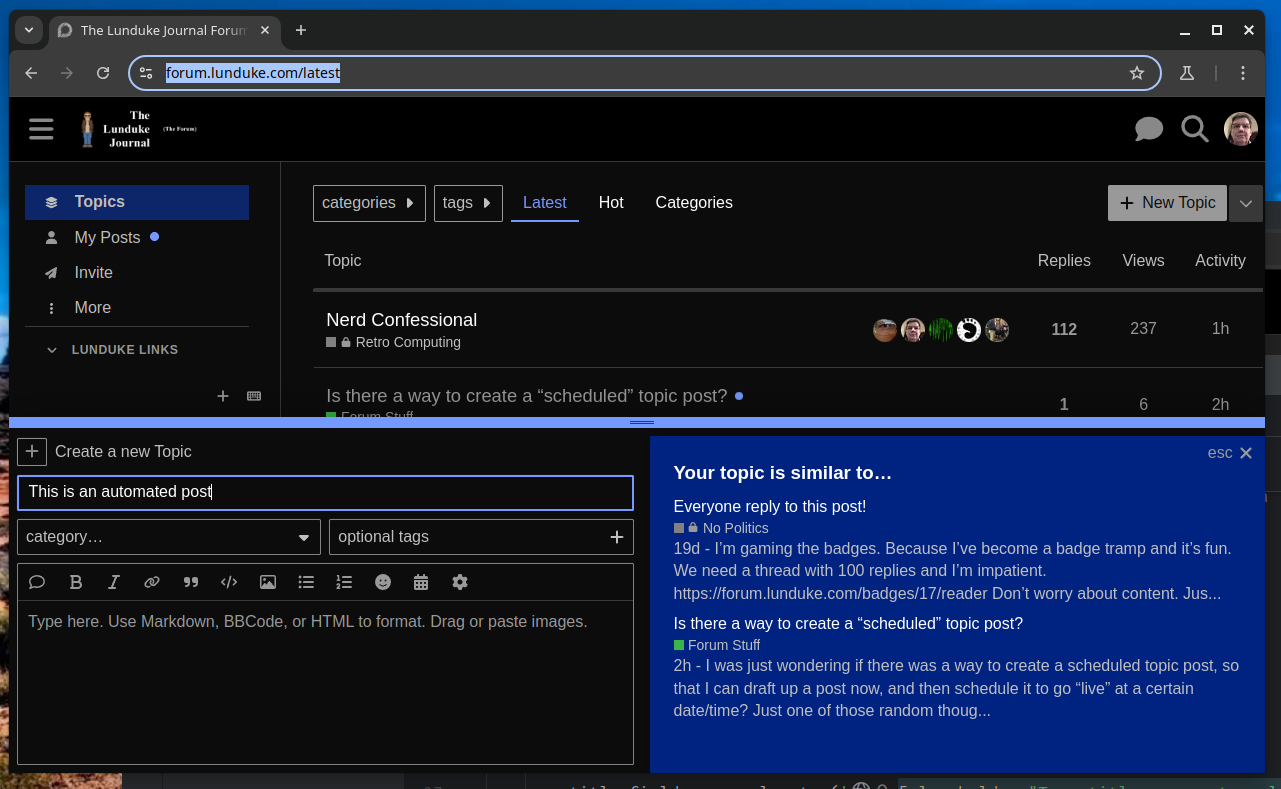
Task: Bookmark this page with the star
Action: [1137, 73]
